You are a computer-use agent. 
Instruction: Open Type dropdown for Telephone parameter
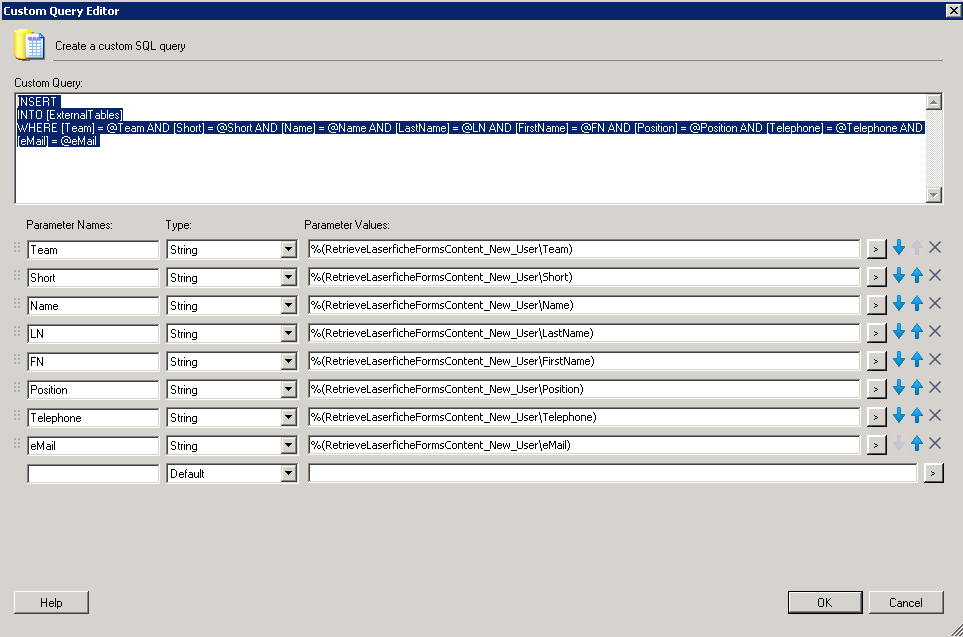[289, 417]
